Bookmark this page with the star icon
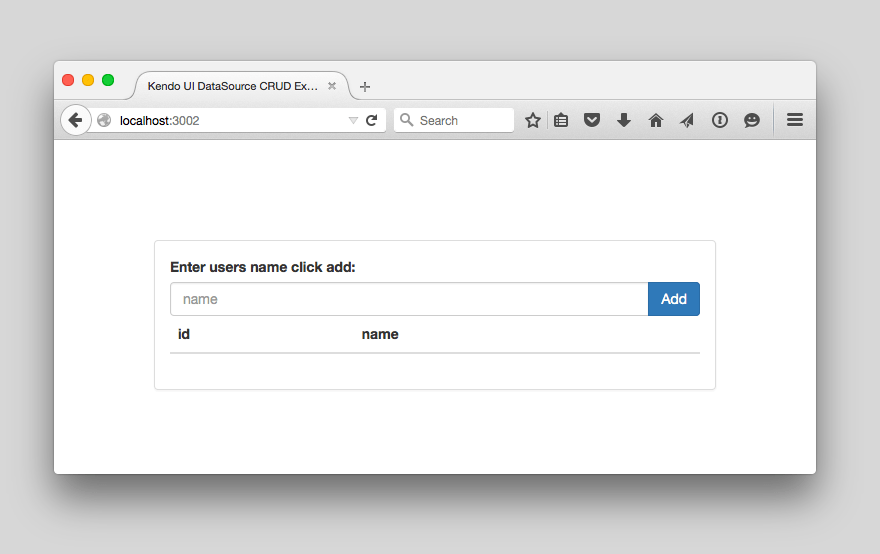The height and width of the screenshot is (554, 880). click(533, 120)
